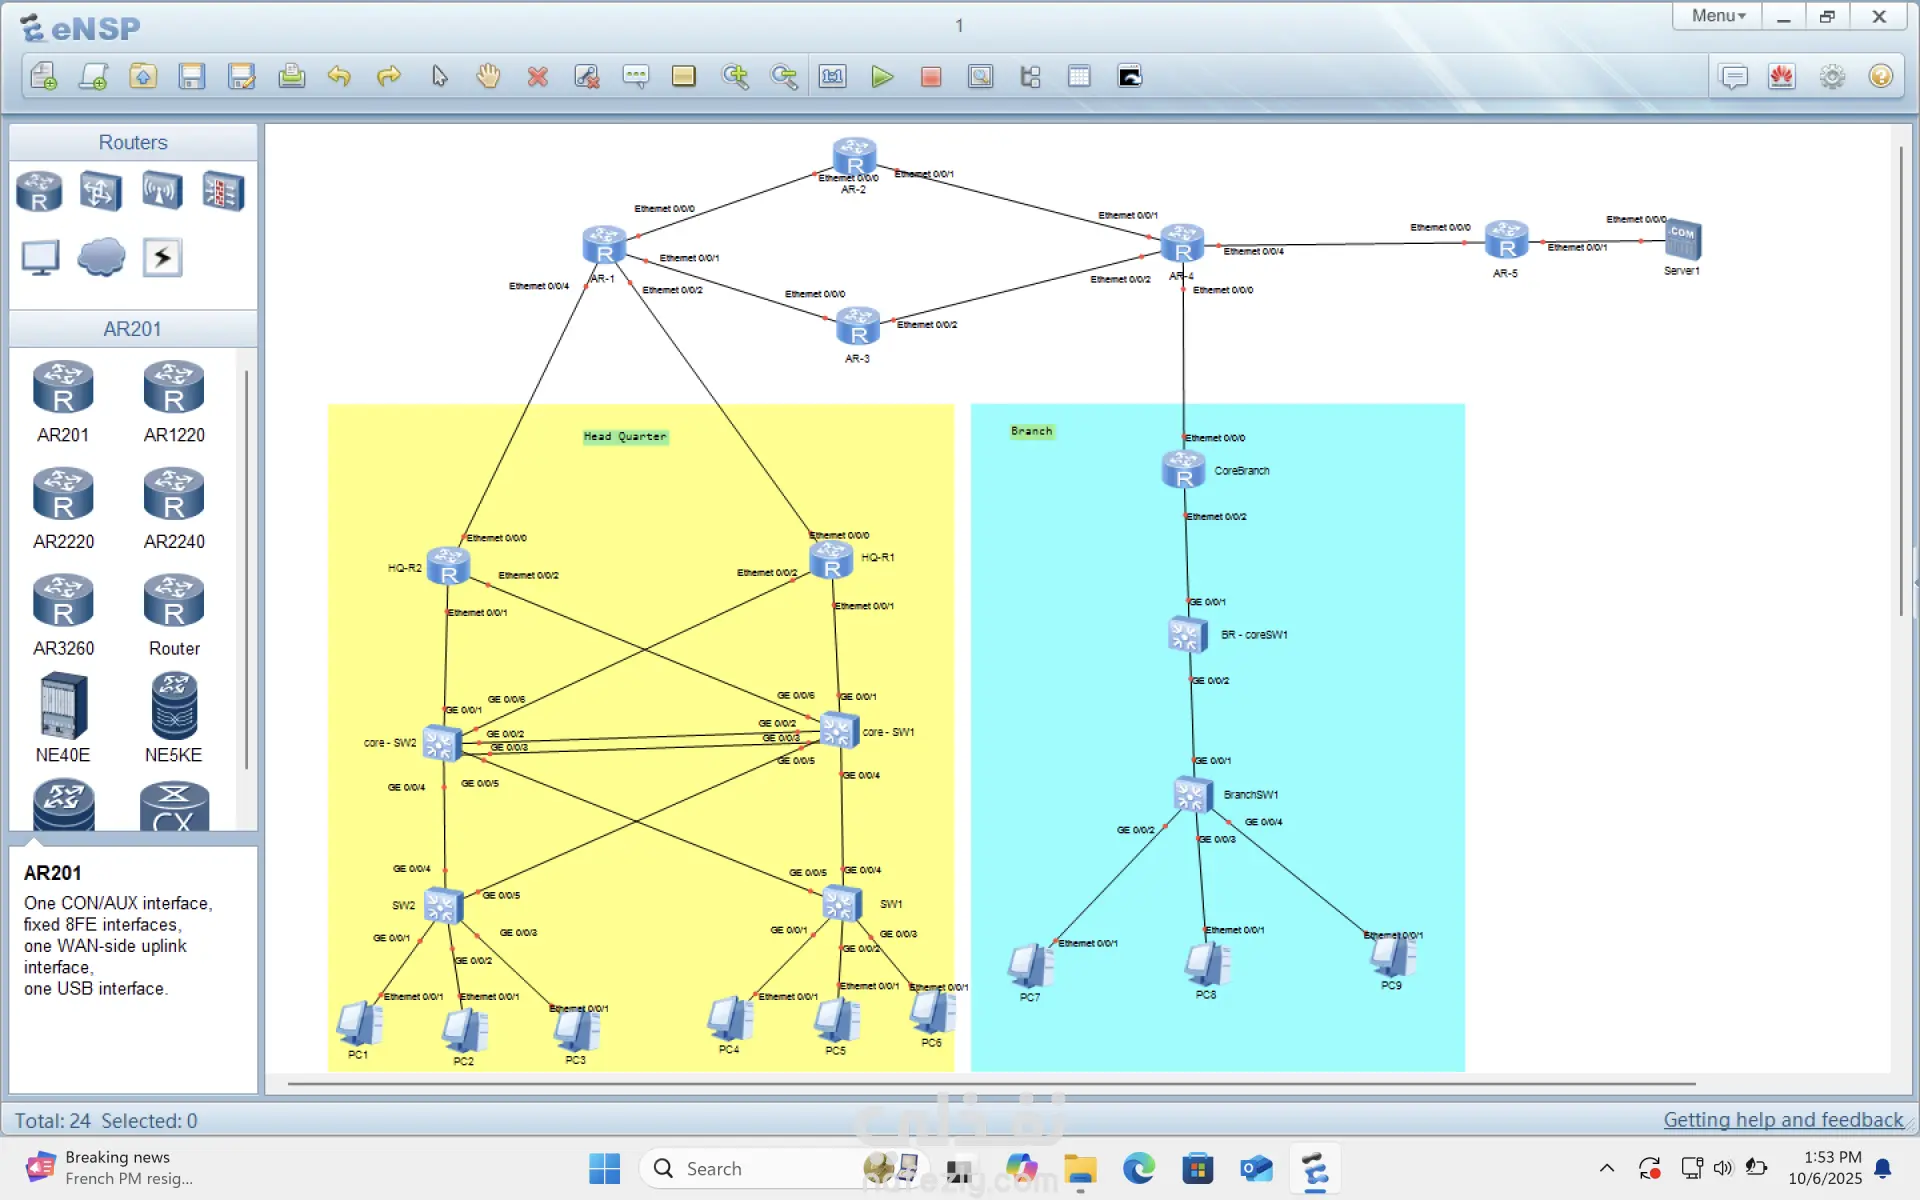Image resolution: width=1920 pixels, height=1200 pixels.
Task: Click the Huawei logo toolbar icon
Action: (1782, 77)
